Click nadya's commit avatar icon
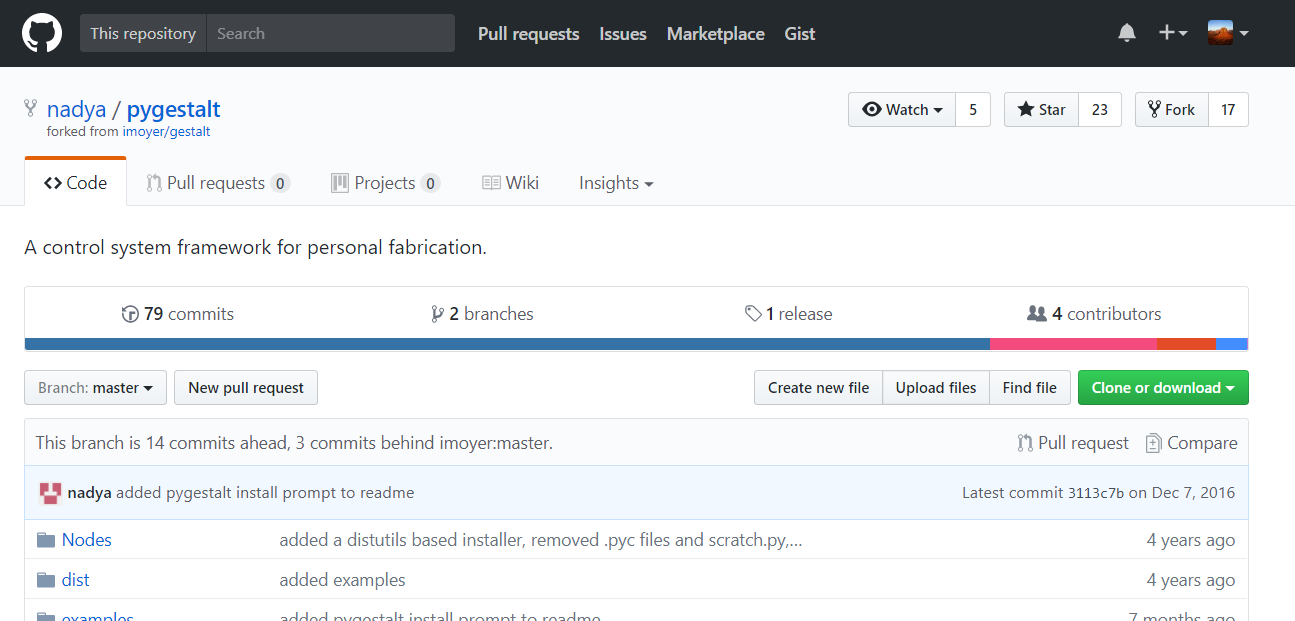This screenshot has width=1295, height=621. [50, 493]
